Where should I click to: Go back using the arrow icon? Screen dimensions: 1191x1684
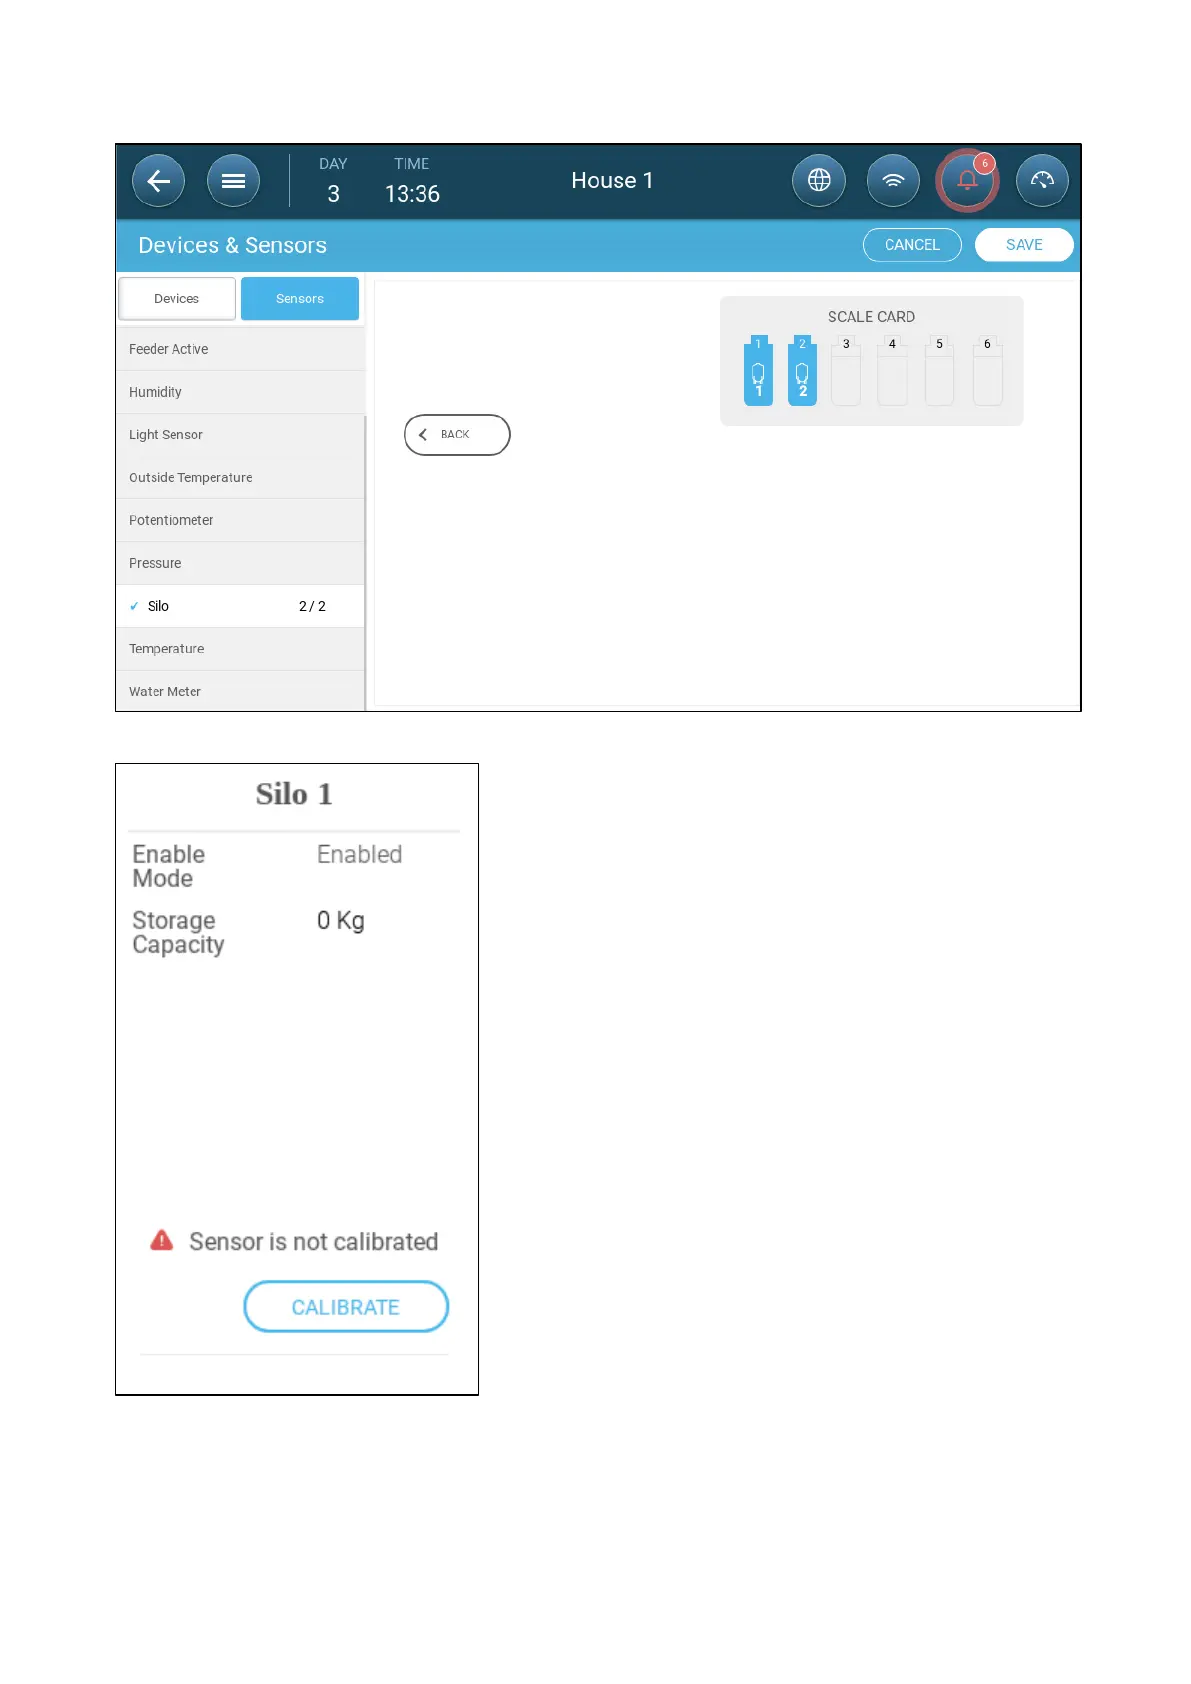(x=158, y=181)
